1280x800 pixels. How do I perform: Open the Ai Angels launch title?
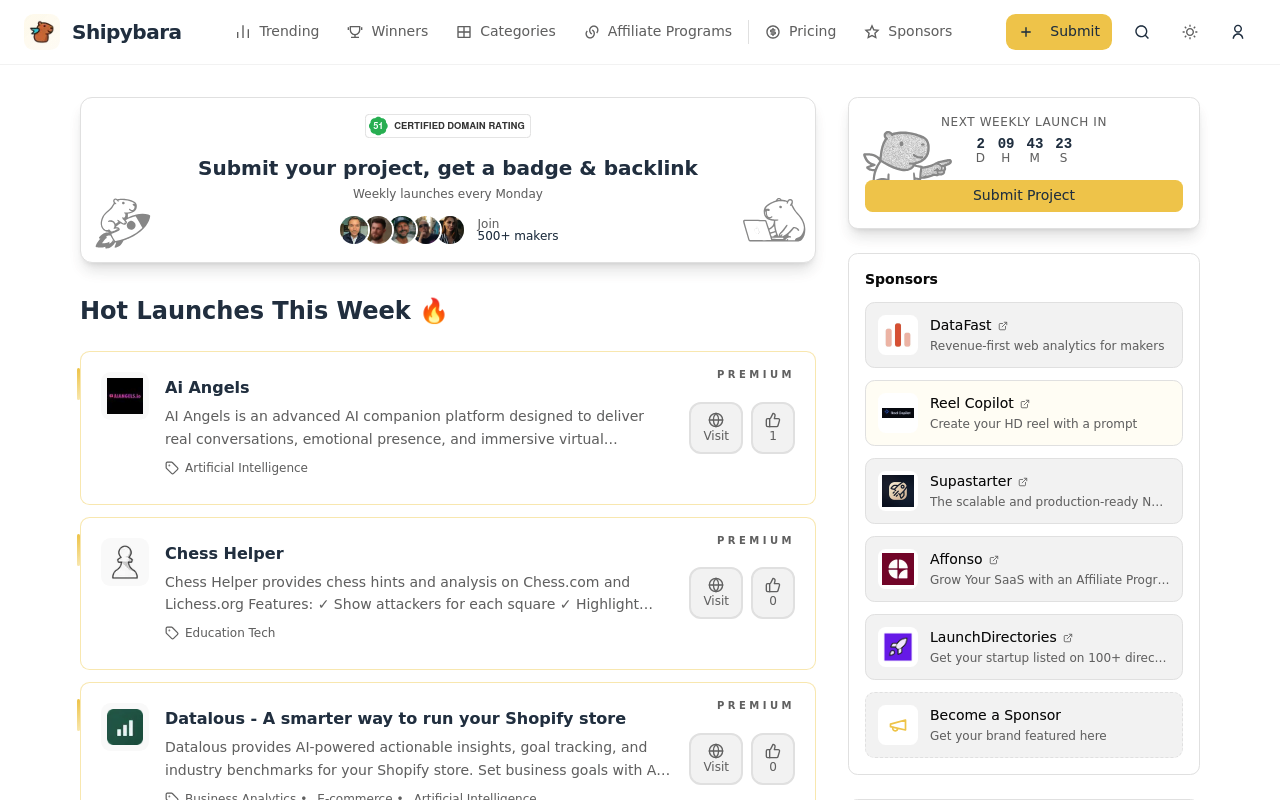[207, 388]
